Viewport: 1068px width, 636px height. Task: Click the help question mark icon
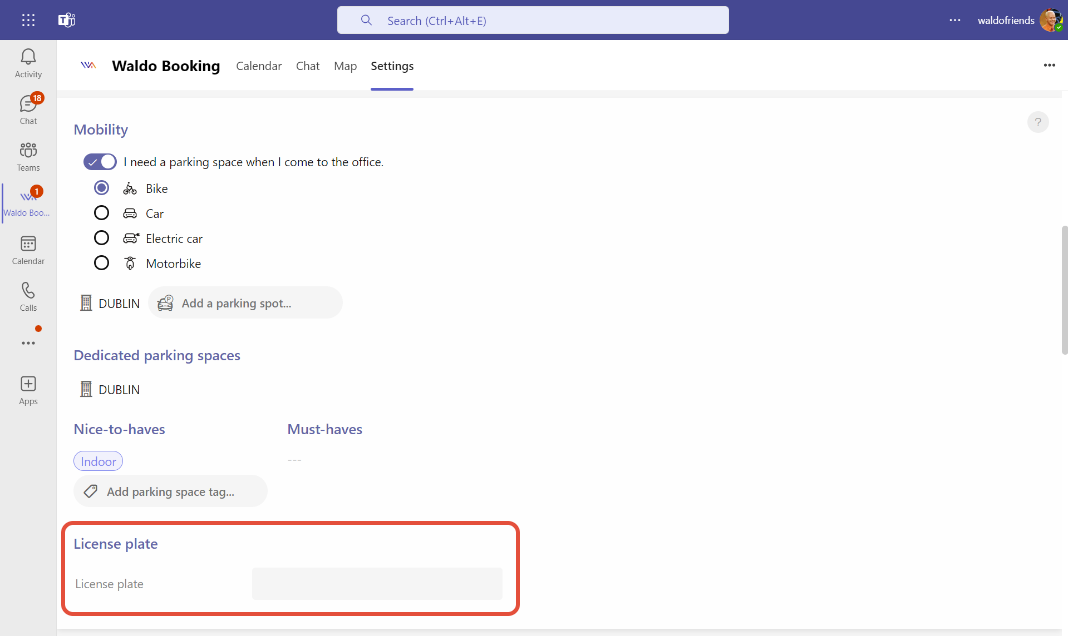[x=1037, y=123]
